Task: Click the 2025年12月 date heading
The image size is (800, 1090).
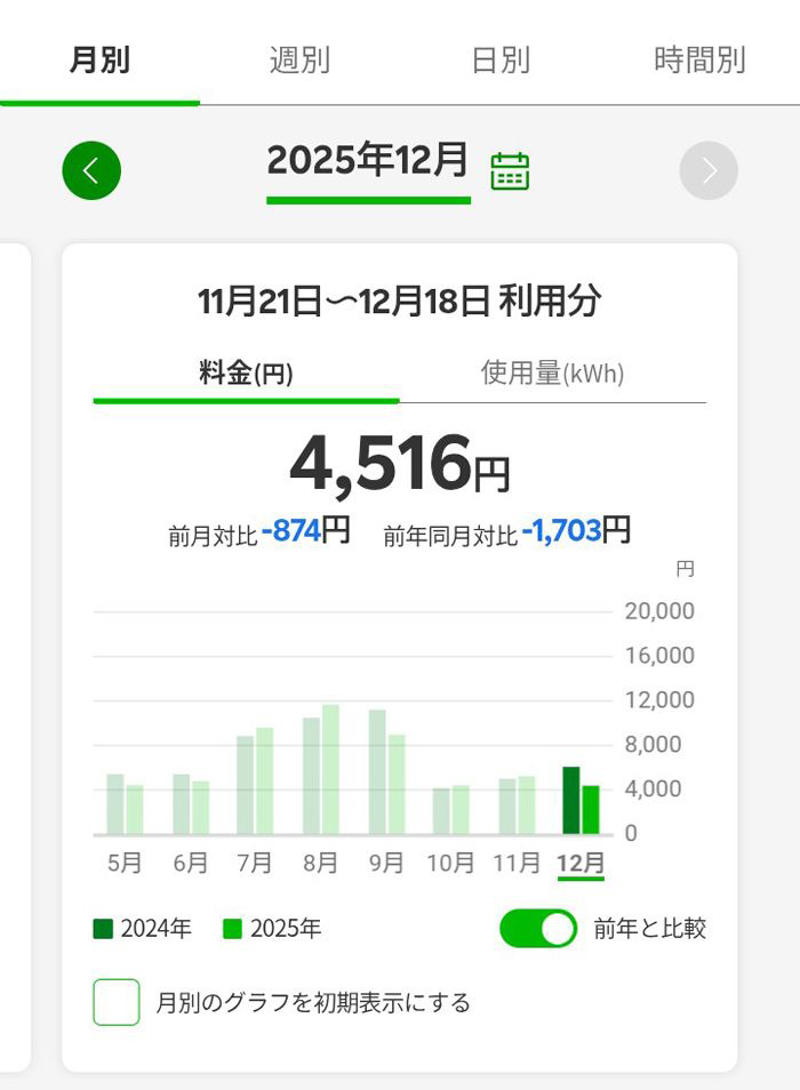Action: 368,160
